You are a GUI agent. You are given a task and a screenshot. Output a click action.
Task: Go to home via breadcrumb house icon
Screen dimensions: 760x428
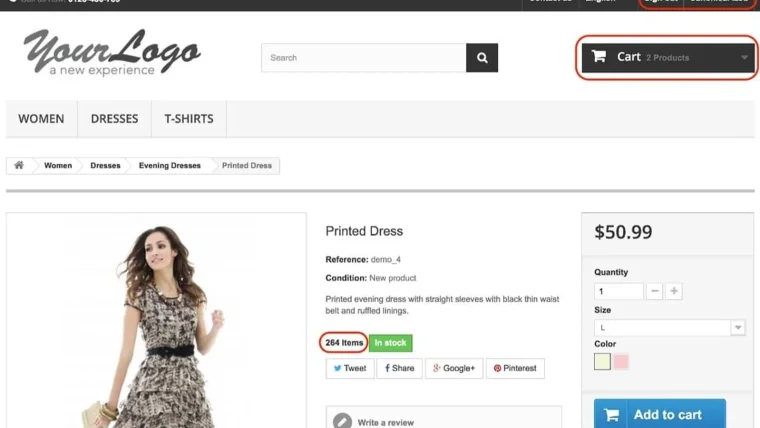(x=19, y=165)
